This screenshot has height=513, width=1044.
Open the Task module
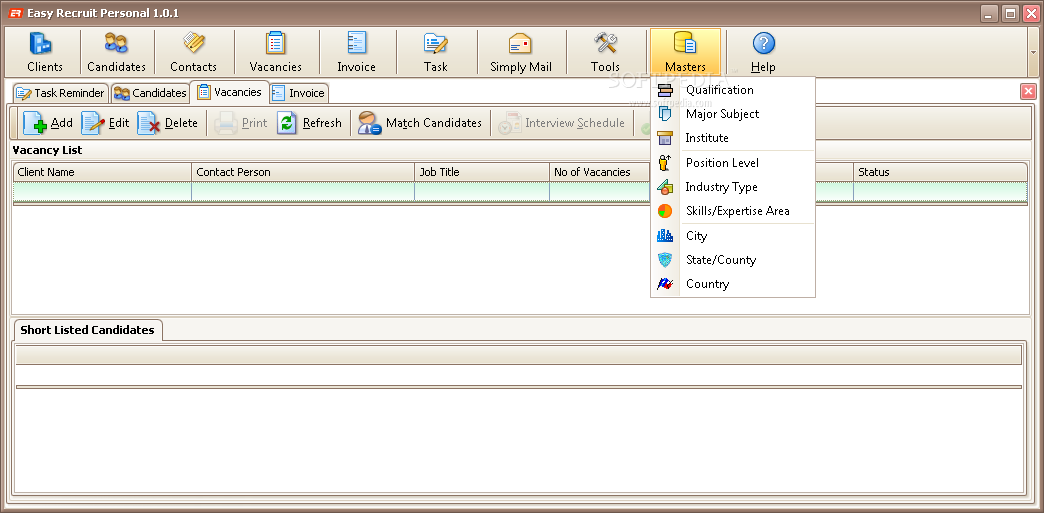[435, 53]
